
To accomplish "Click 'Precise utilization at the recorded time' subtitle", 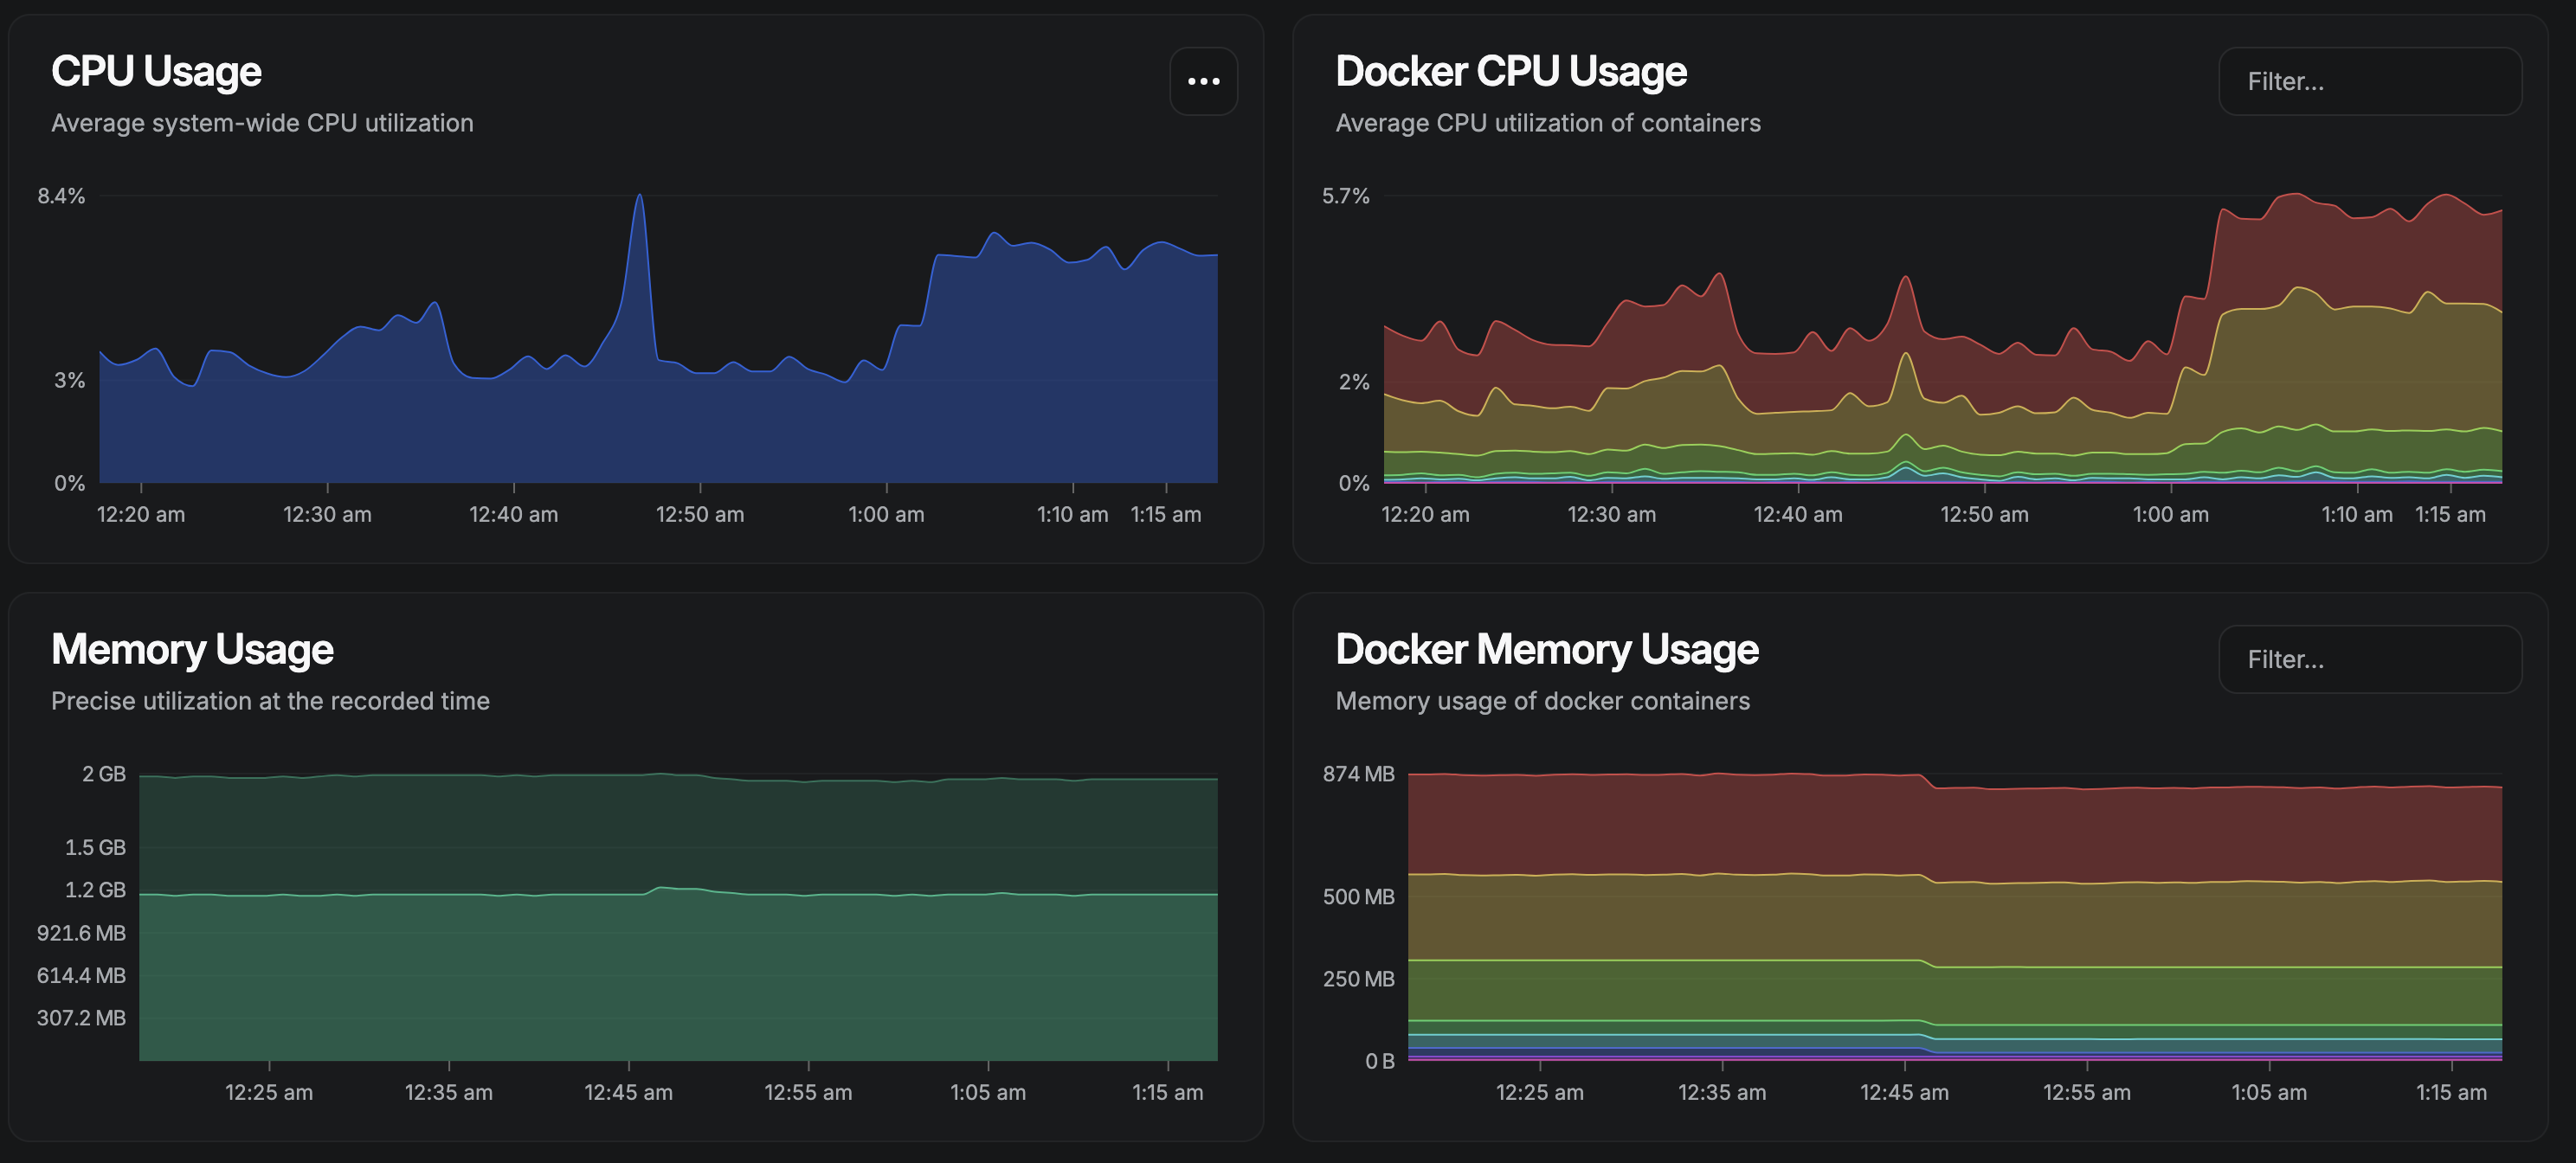I will [x=270, y=701].
